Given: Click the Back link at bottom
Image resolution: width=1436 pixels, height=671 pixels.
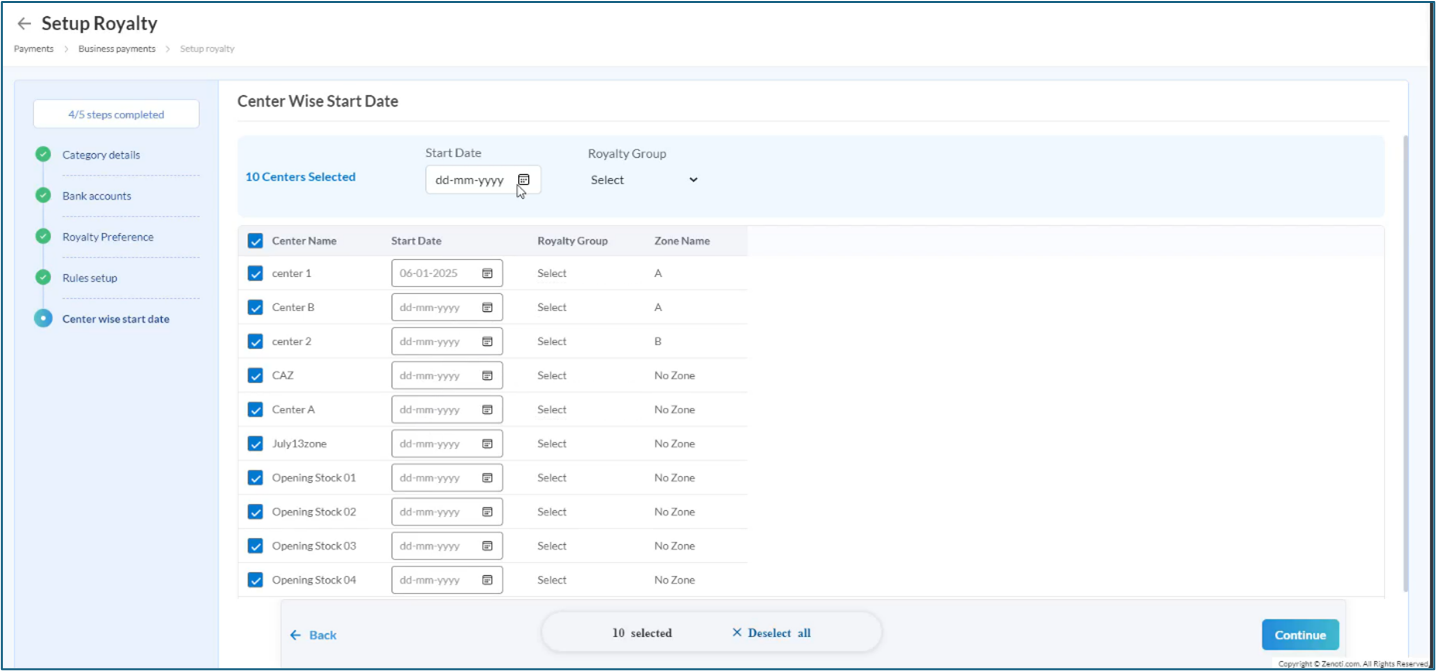Looking at the screenshot, I should [x=313, y=635].
